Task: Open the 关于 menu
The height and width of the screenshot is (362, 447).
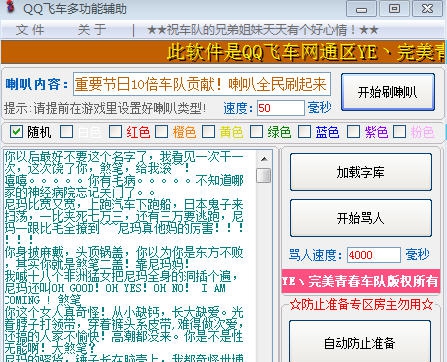Action: click(92, 30)
